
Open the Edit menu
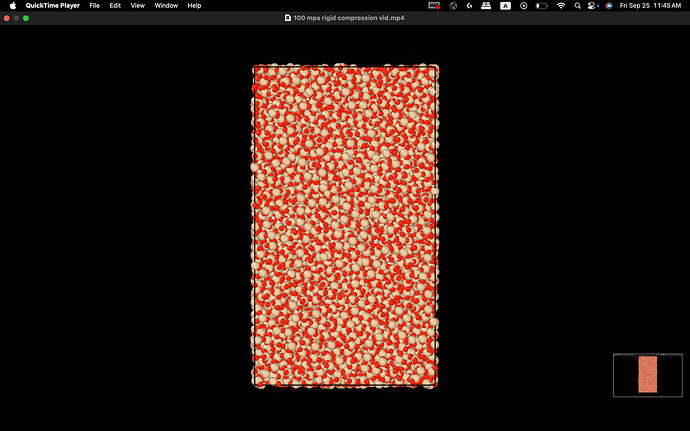[115, 6]
